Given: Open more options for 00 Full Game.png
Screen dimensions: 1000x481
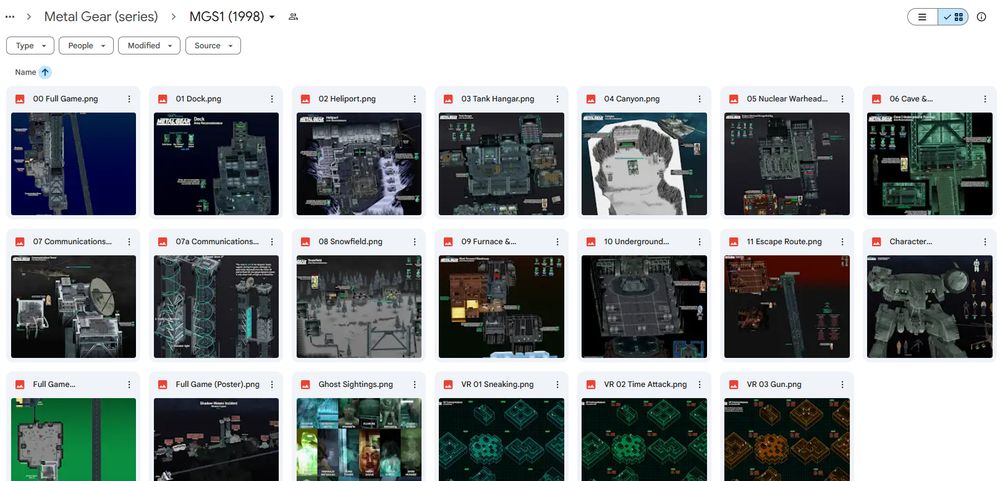Looking at the screenshot, I should click(x=129, y=99).
